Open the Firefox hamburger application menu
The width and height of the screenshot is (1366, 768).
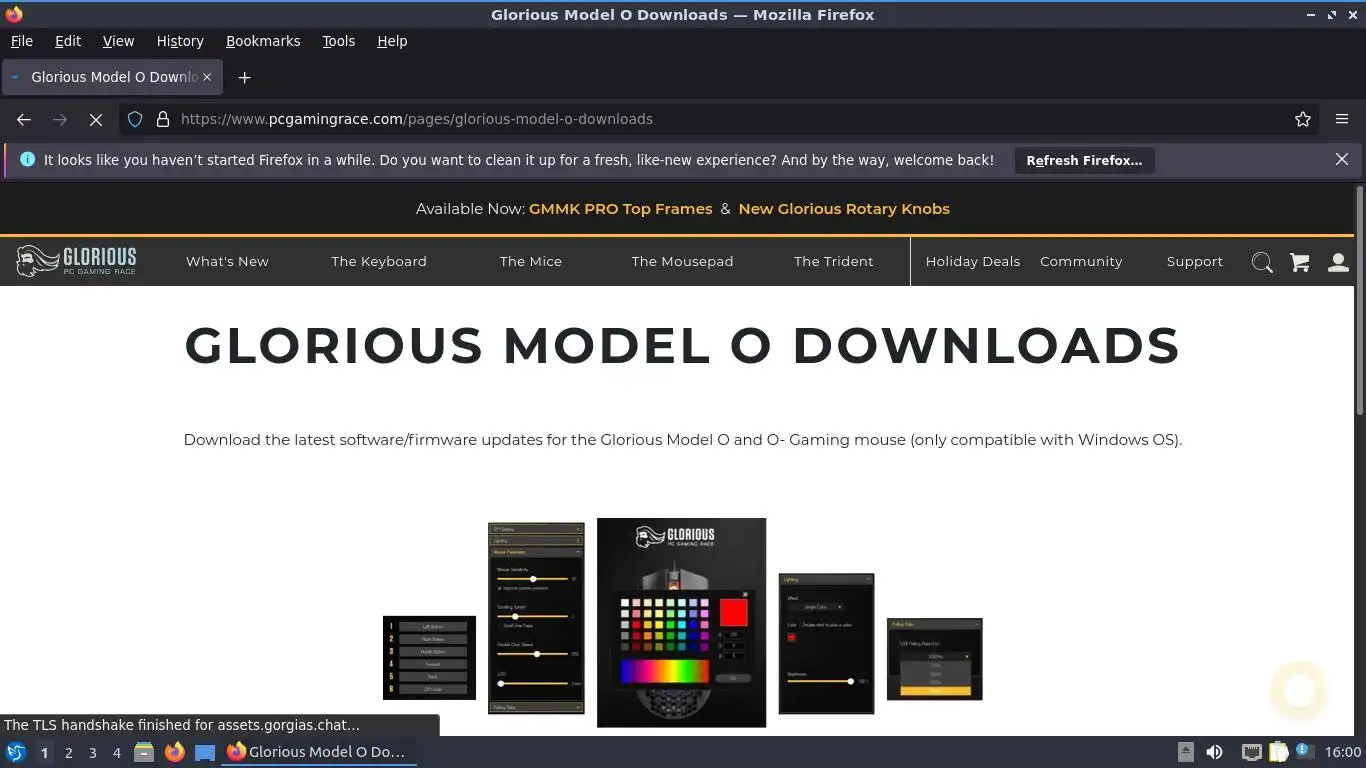(x=1342, y=119)
